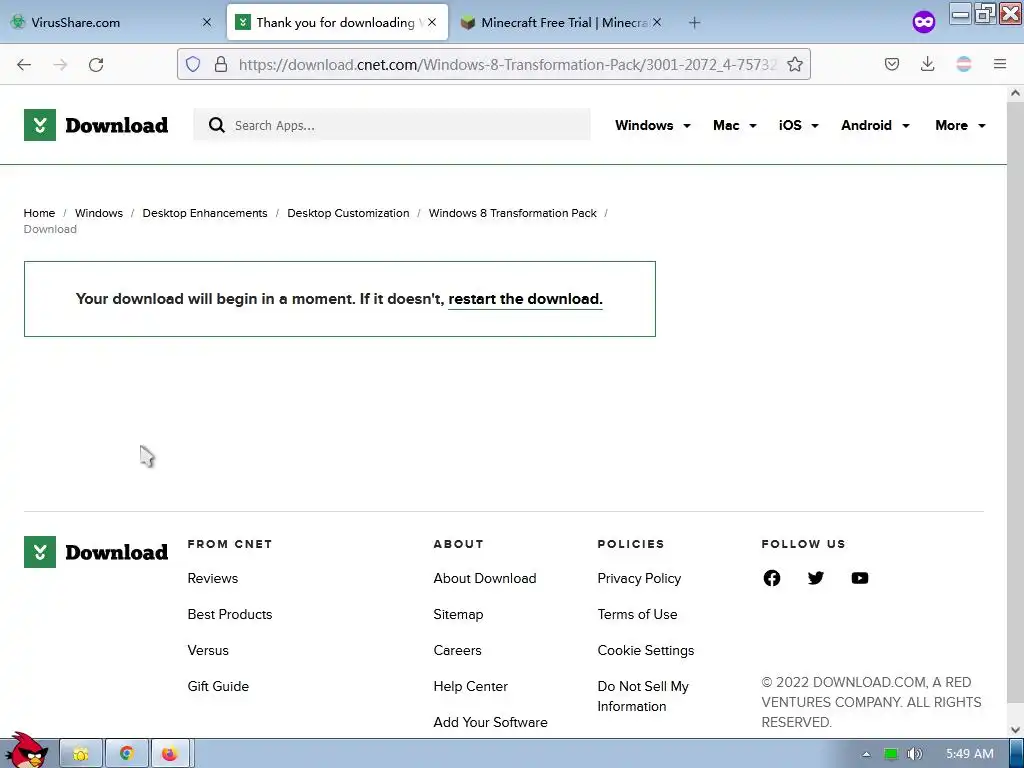Go to Home breadcrumb
This screenshot has width=1024, height=768.
tap(39, 213)
